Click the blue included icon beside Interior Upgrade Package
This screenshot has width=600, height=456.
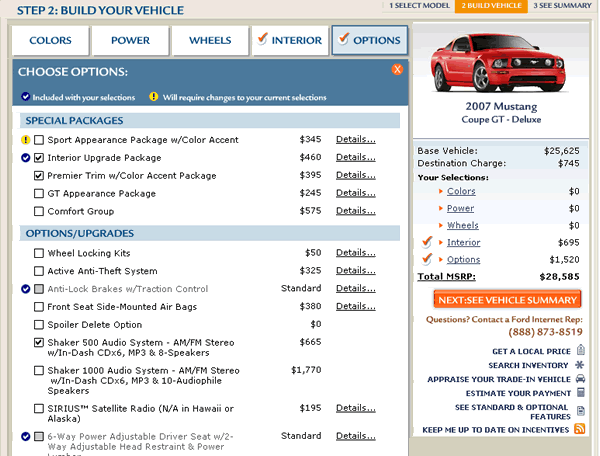coord(26,158)
